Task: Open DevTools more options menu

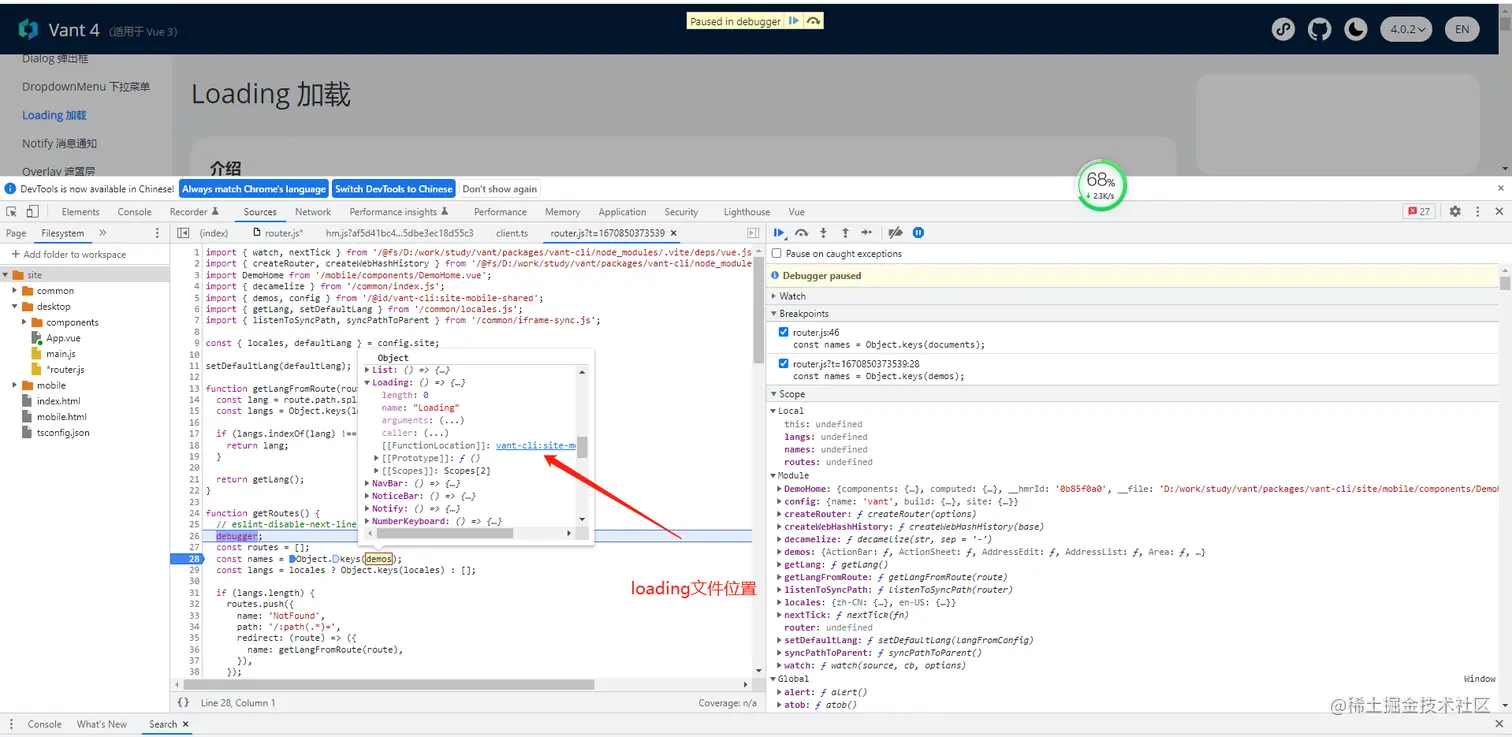Action: click(x=1477, y=211)
